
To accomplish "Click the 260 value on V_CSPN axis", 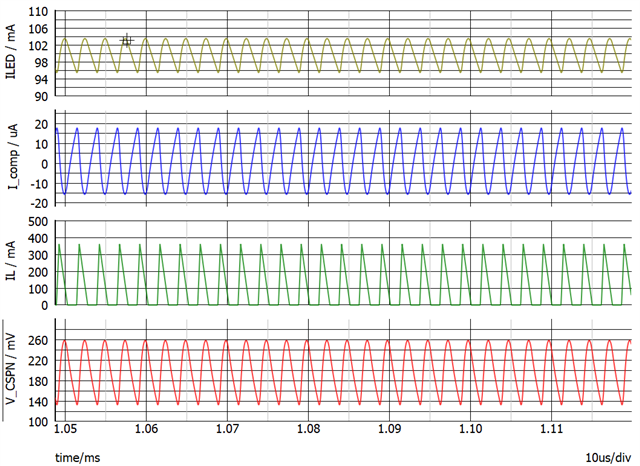I will tap(38, 340).
